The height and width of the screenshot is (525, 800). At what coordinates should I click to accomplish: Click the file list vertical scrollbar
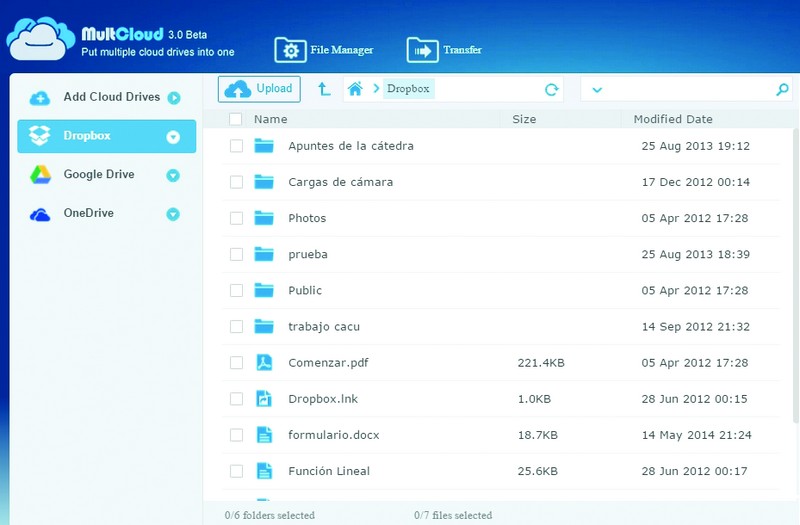pyautogui.click(x=796, y=276)
